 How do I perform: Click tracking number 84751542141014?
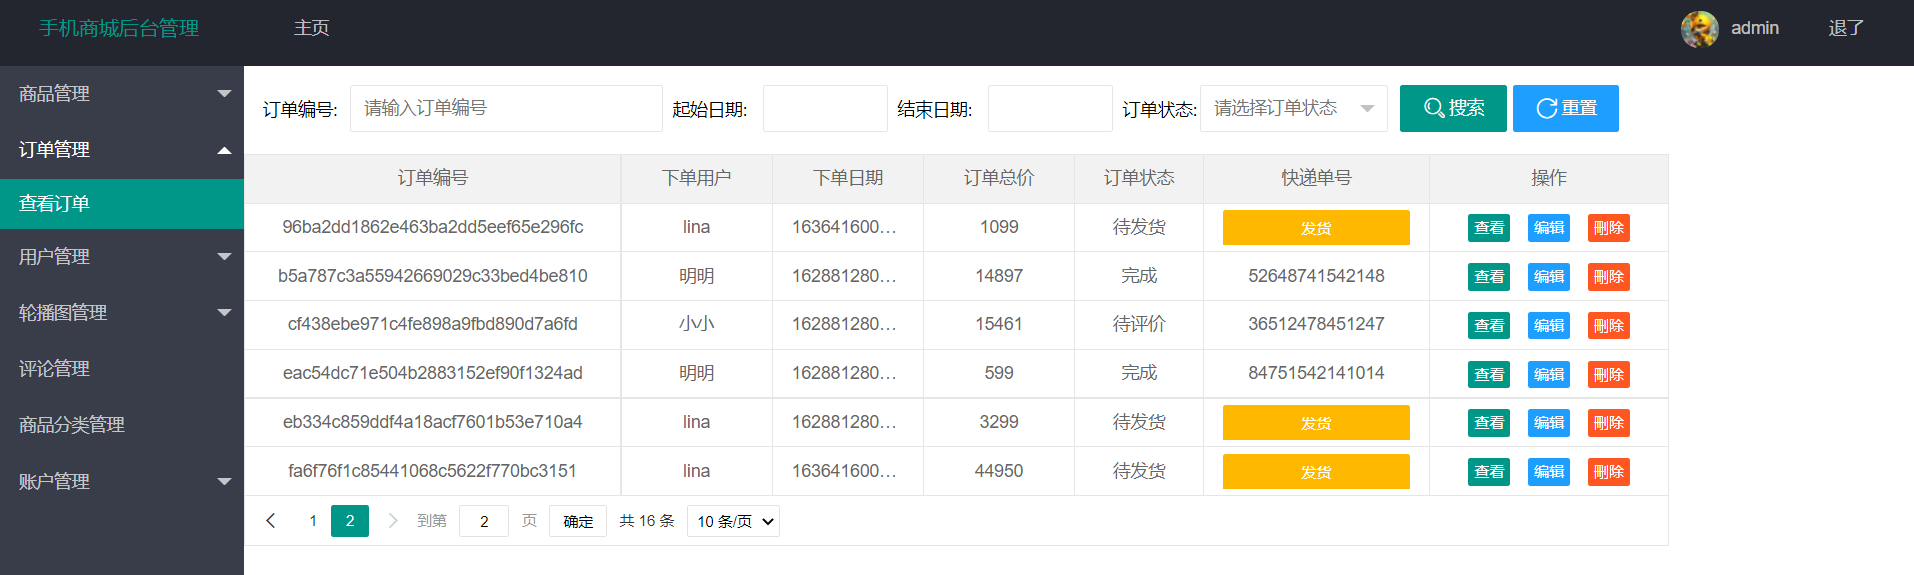pos(1316,373)
